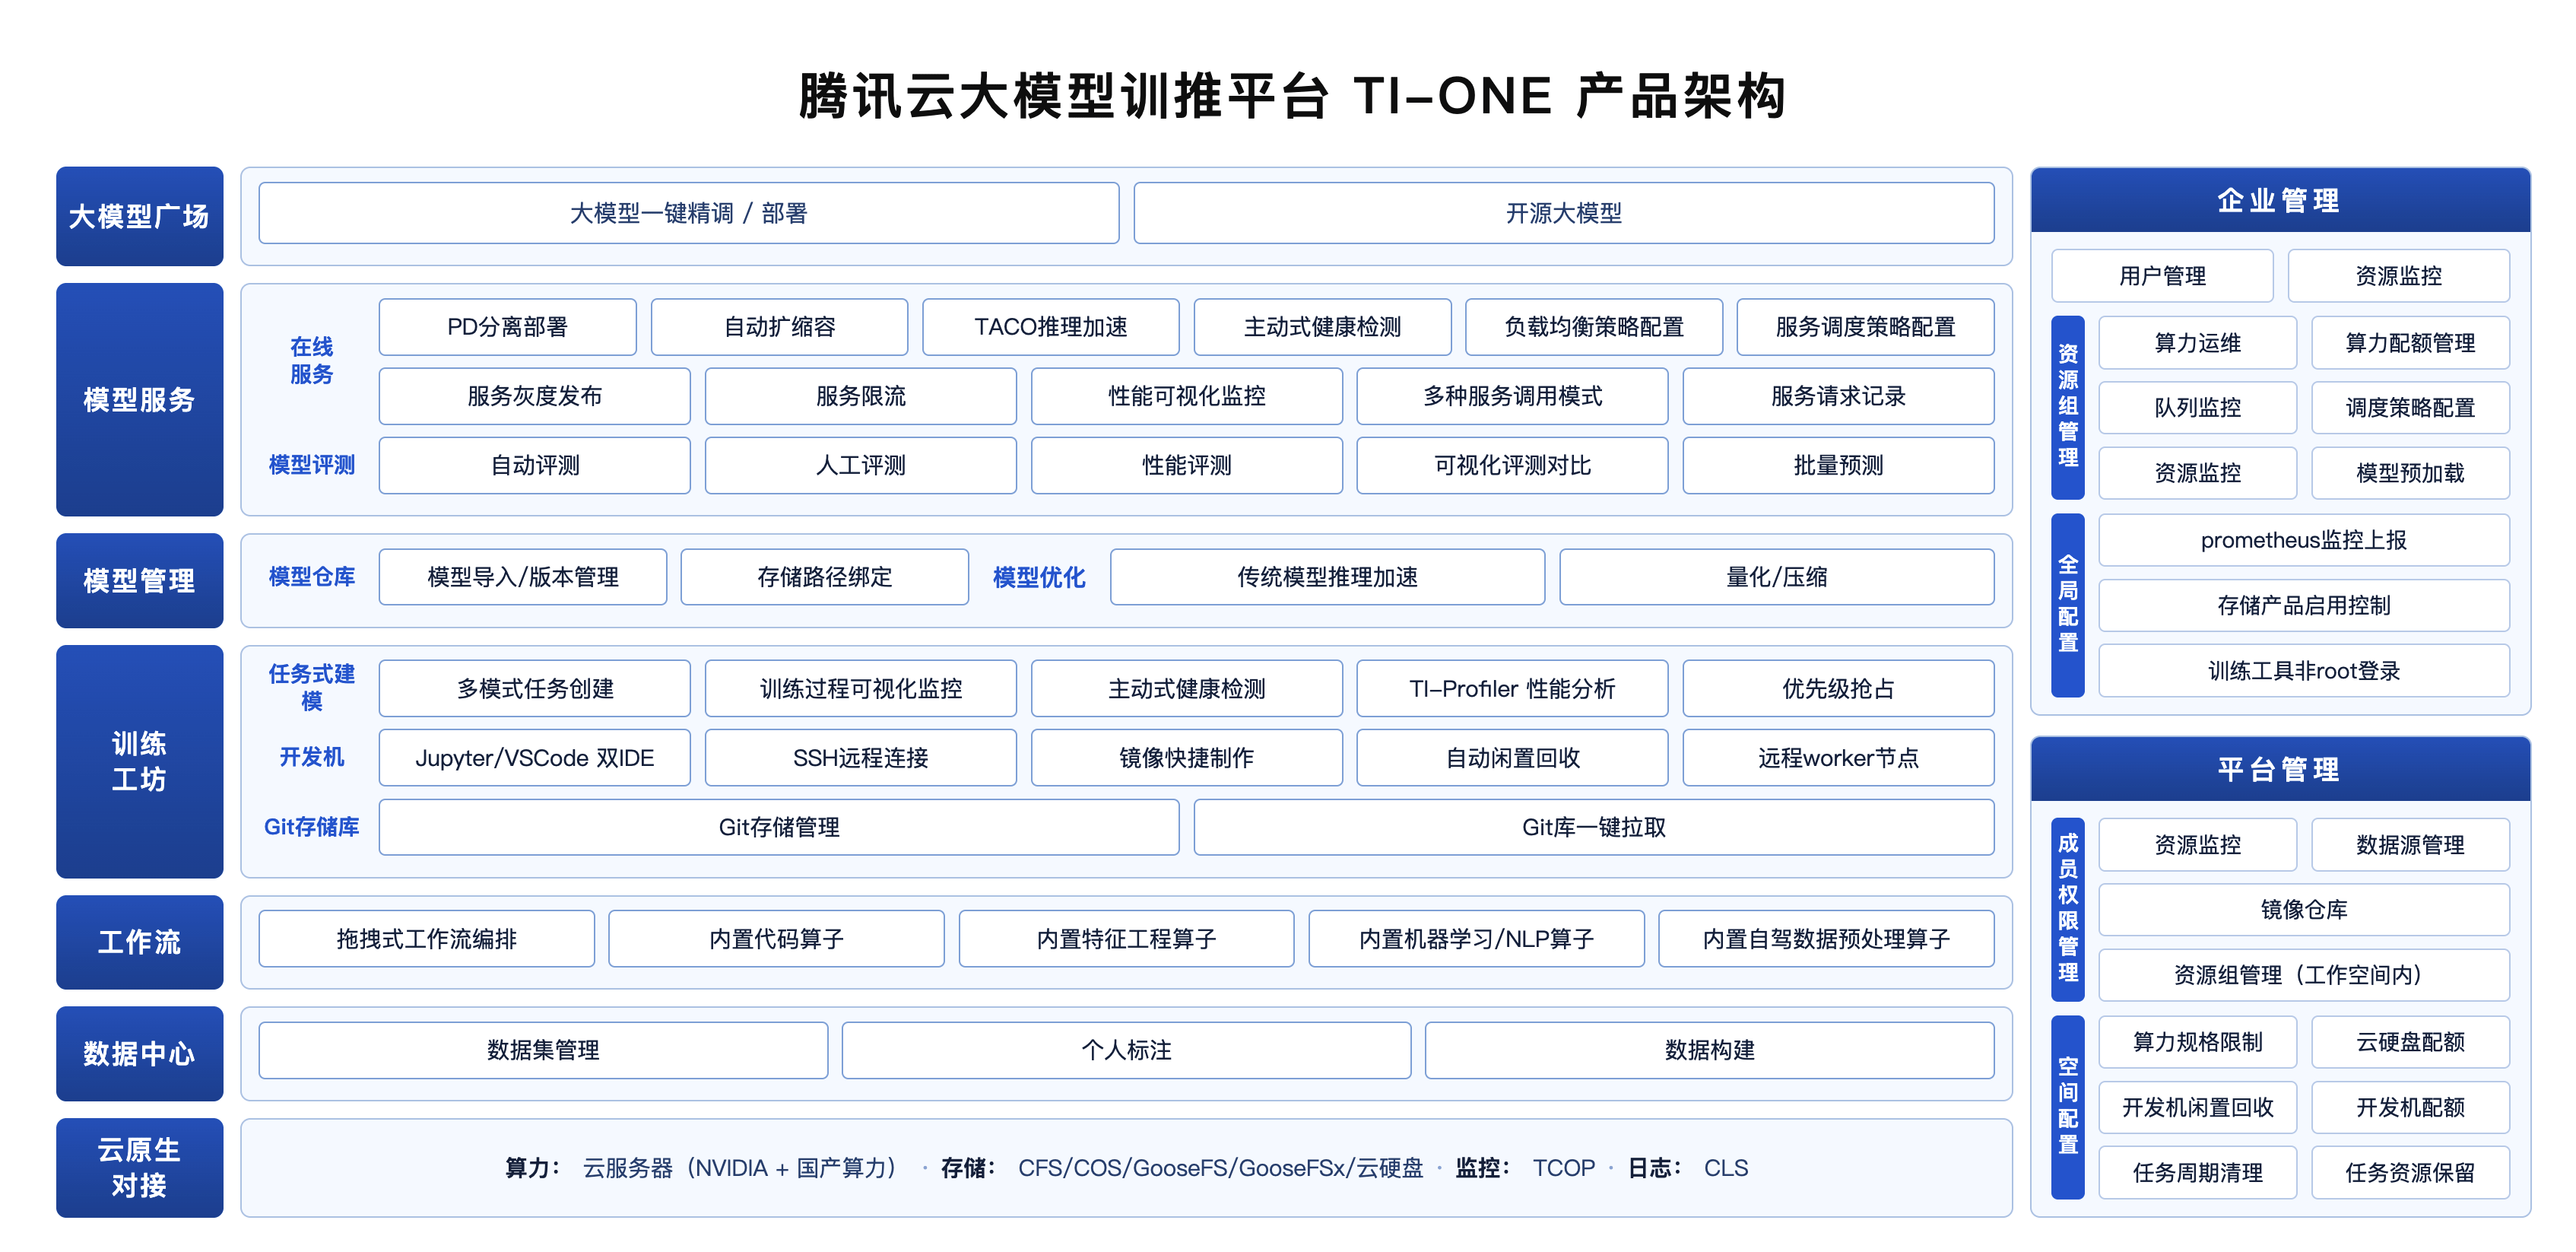Click the Git存储管理 box
2576x1252 pixels.
click(x=779, y=827)
